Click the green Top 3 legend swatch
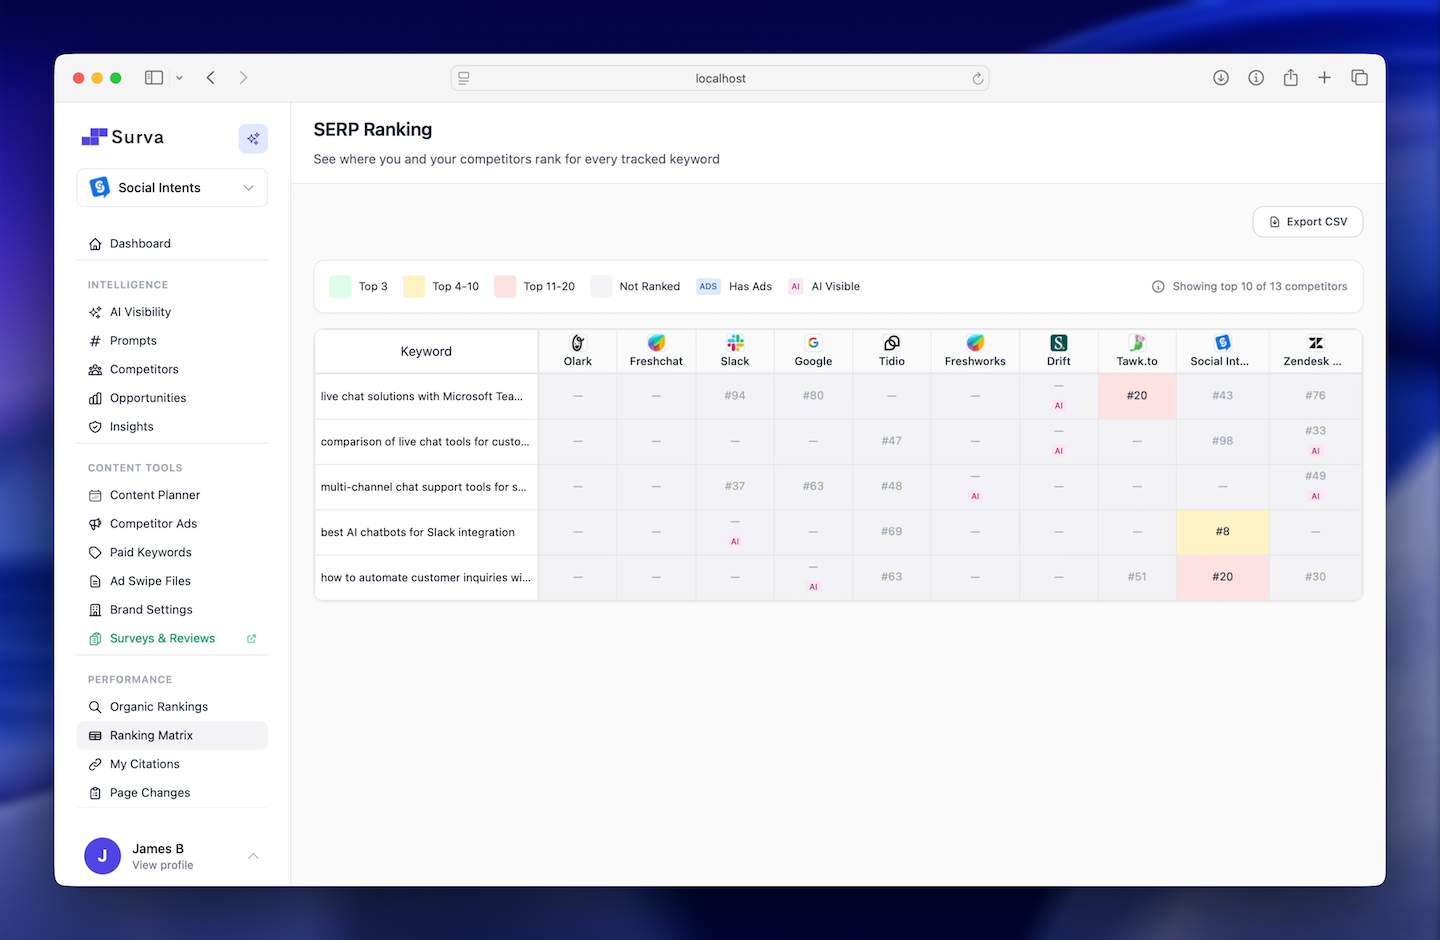Screen dimensions: 1440x940 tap(339, 286)
